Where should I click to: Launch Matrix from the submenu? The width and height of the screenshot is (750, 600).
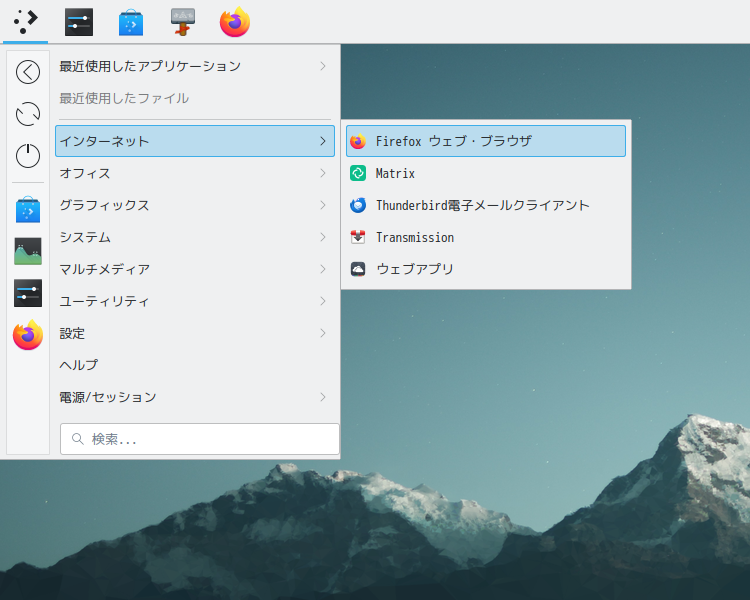click(x=485, y=173)
